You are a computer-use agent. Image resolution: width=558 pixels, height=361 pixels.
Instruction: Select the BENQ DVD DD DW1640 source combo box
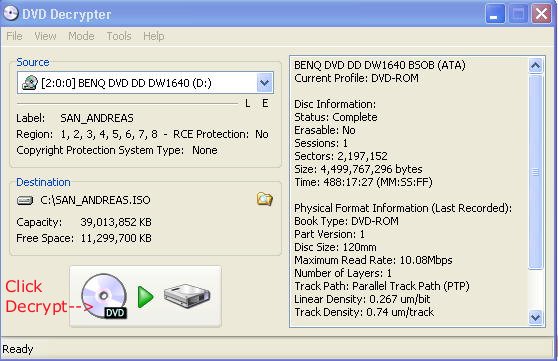coord(145,83)
